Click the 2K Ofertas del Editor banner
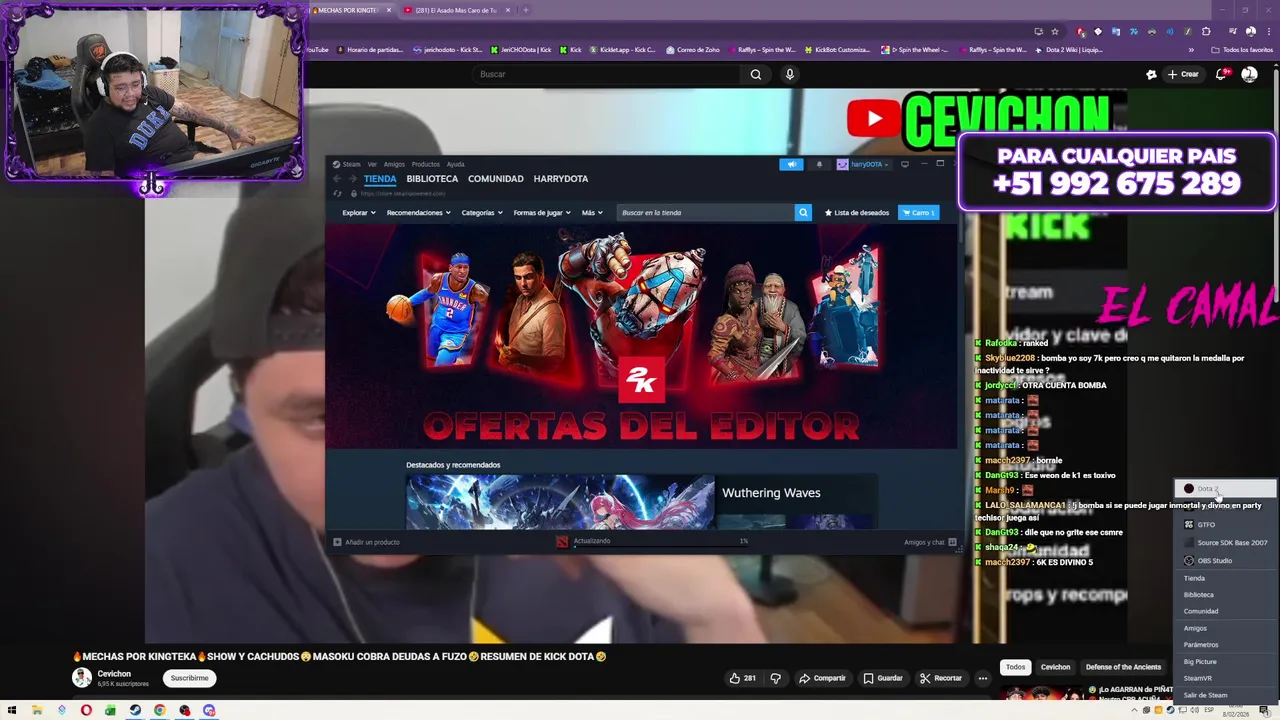 pyautogui.click(x=640, y=335)
